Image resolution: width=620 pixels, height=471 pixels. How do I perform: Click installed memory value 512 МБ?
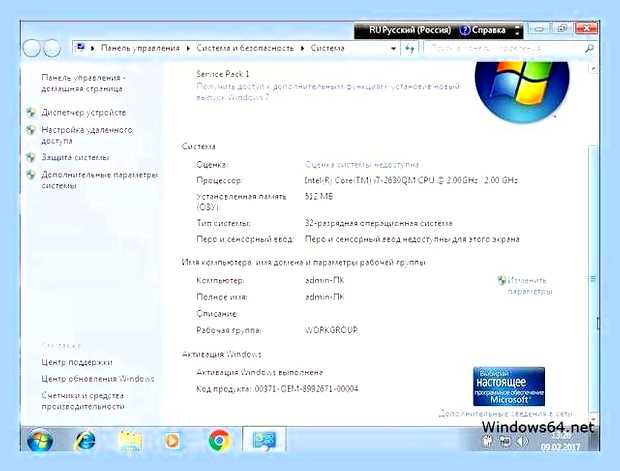tap(319, 197)
